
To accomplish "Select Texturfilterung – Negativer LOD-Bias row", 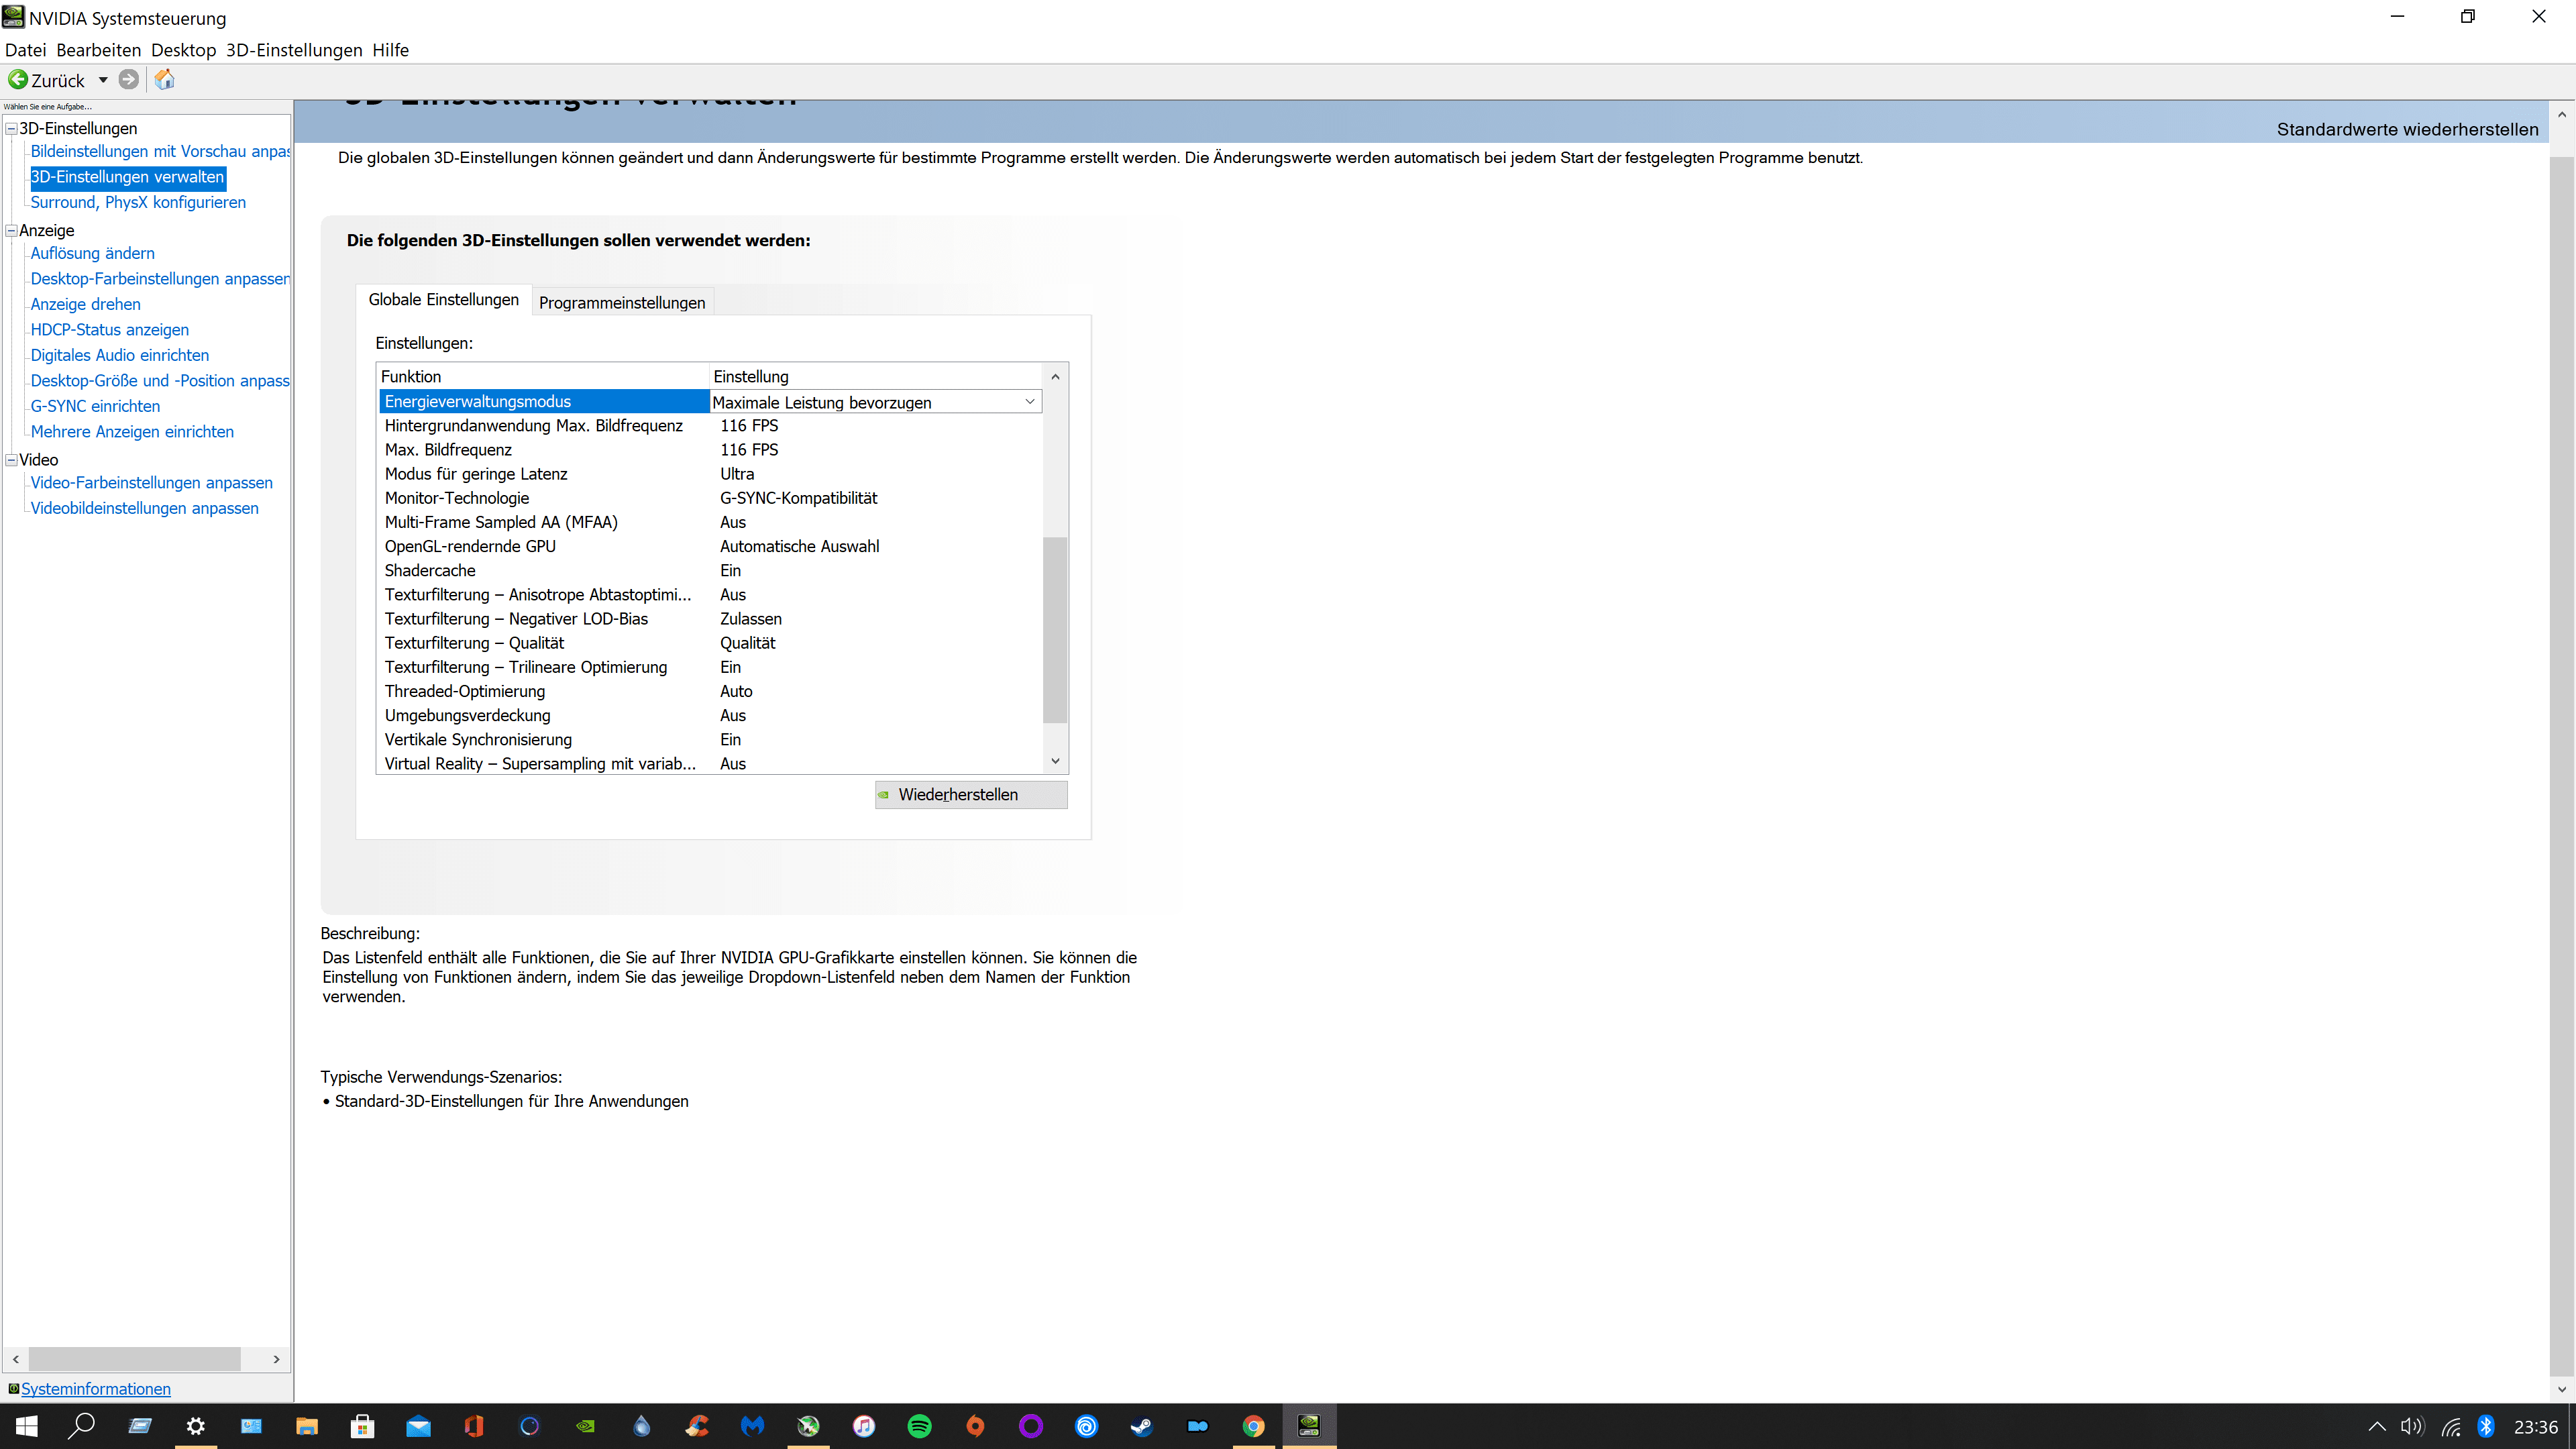I will coord(710,620).
